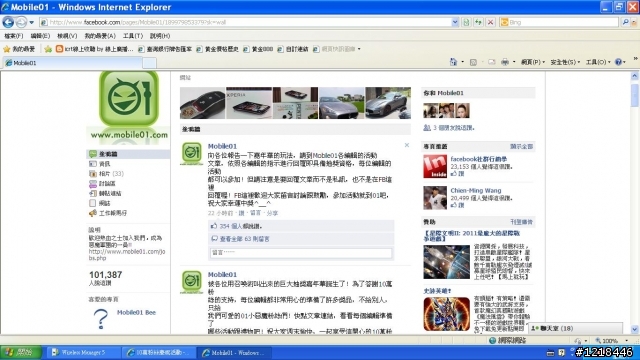Open the 2011 space strategy game ad image

(447, 262)
